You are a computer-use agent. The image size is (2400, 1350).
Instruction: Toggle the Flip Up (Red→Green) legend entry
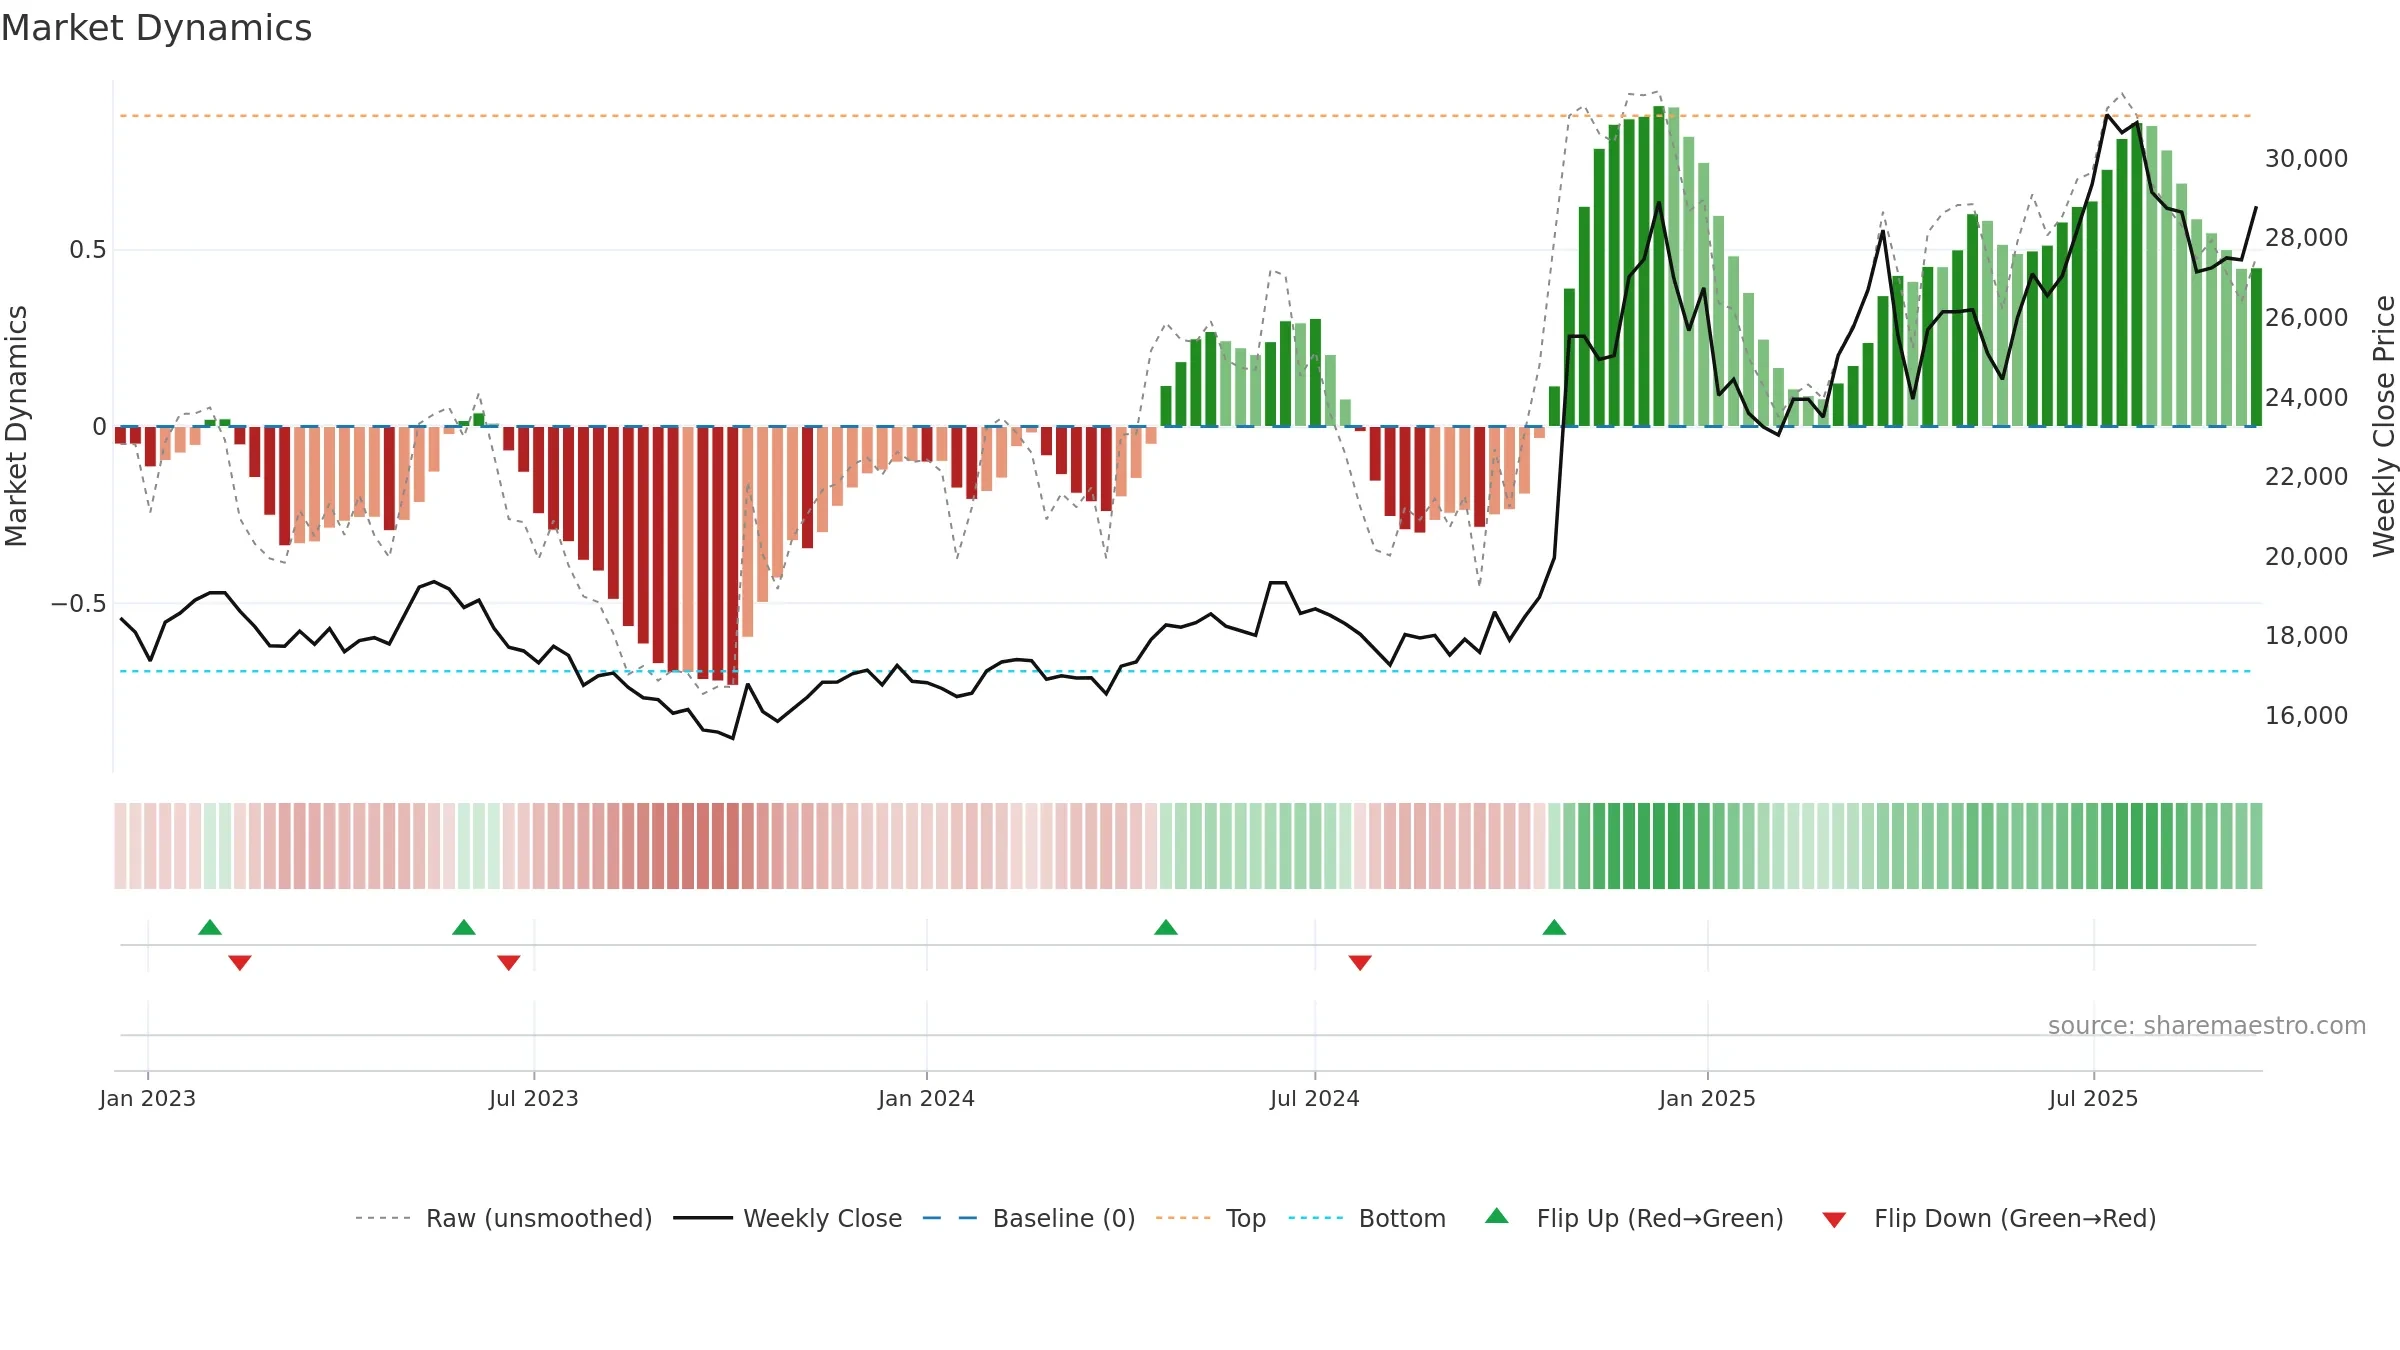tap(1634, 1218)
